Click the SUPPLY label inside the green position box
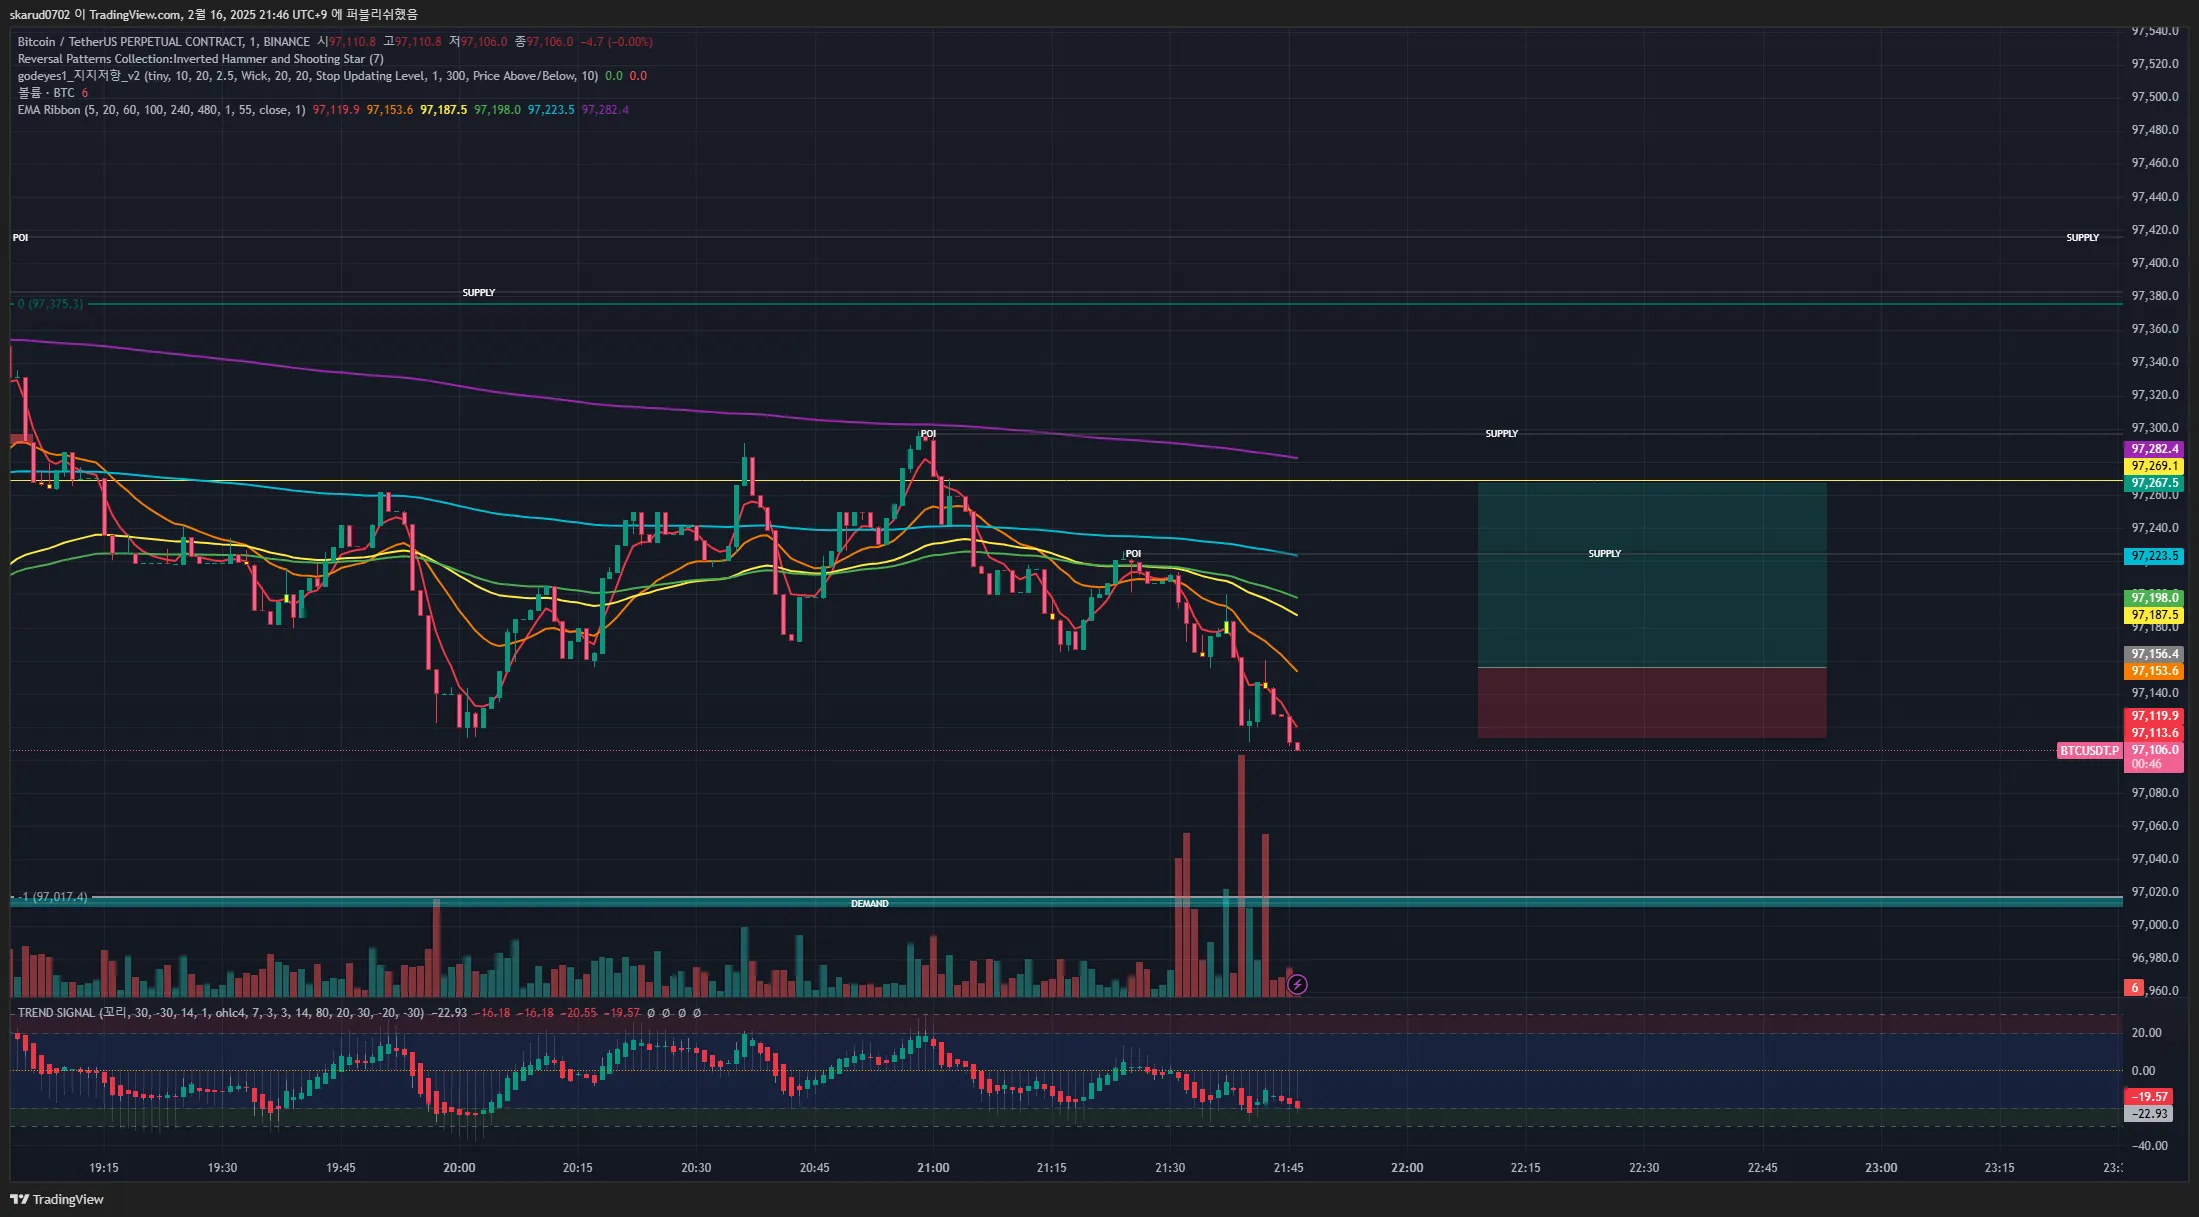This screenshot has height=1217, width=2199. [x=1604, y=554]
